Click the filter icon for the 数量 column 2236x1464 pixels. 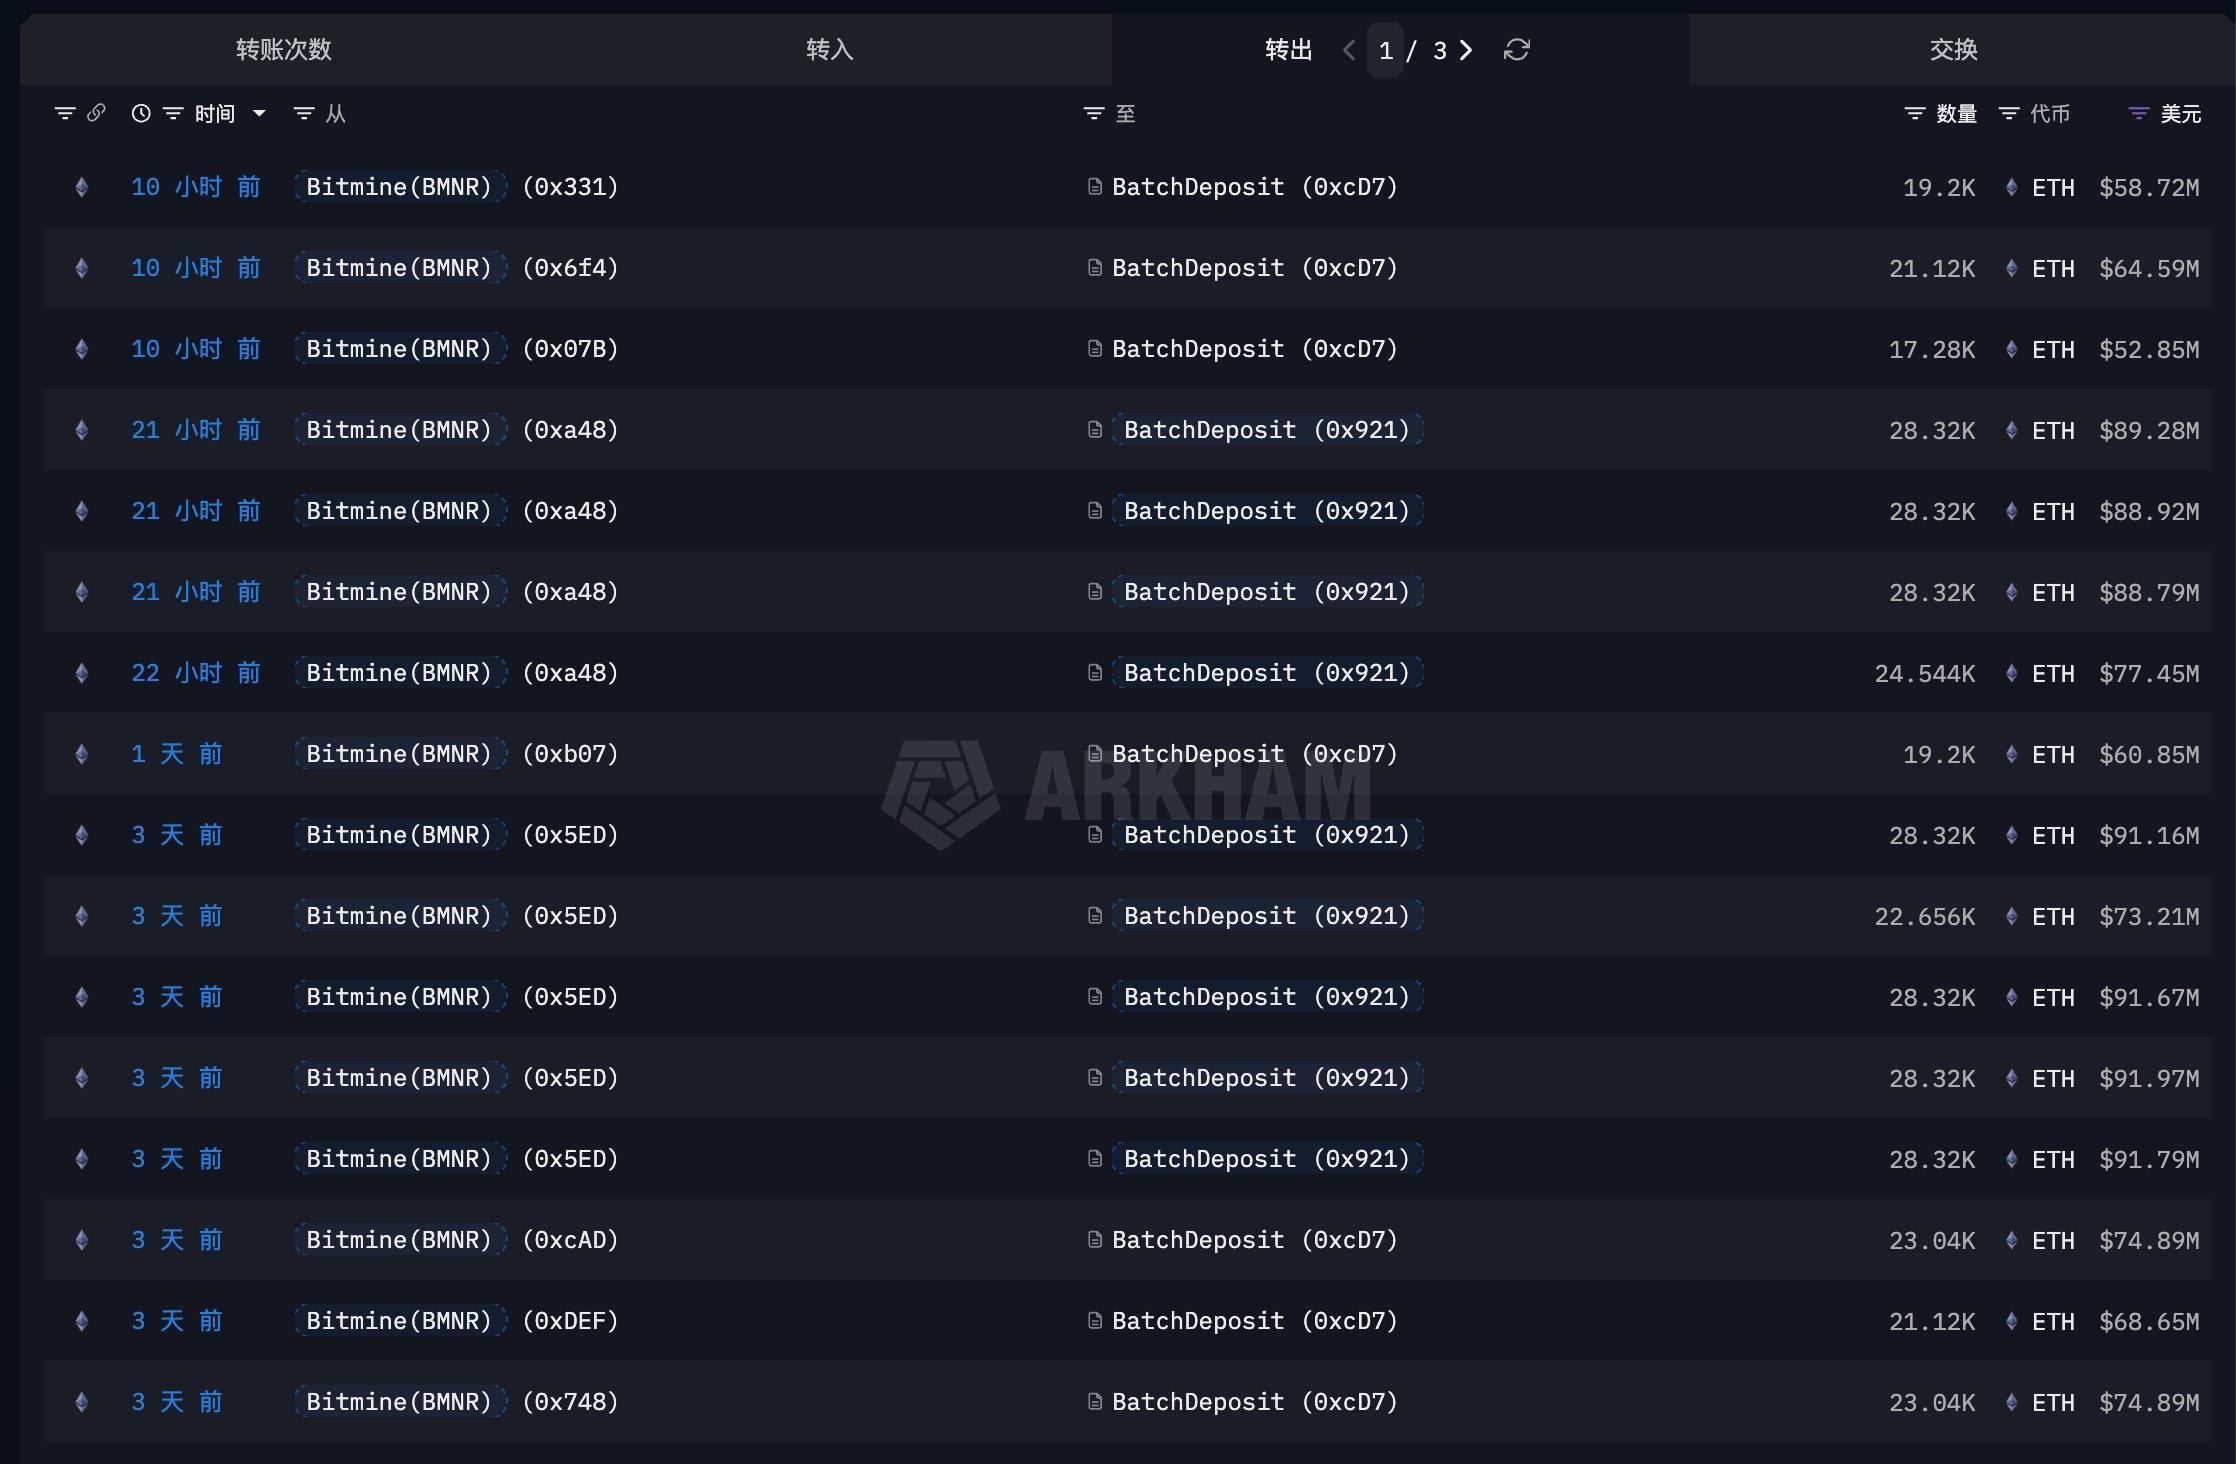[1913, 113]
